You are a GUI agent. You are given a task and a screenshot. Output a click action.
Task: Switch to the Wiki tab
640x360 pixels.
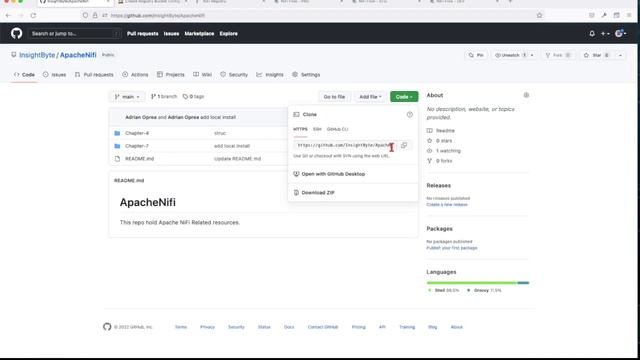pos(202,75)
